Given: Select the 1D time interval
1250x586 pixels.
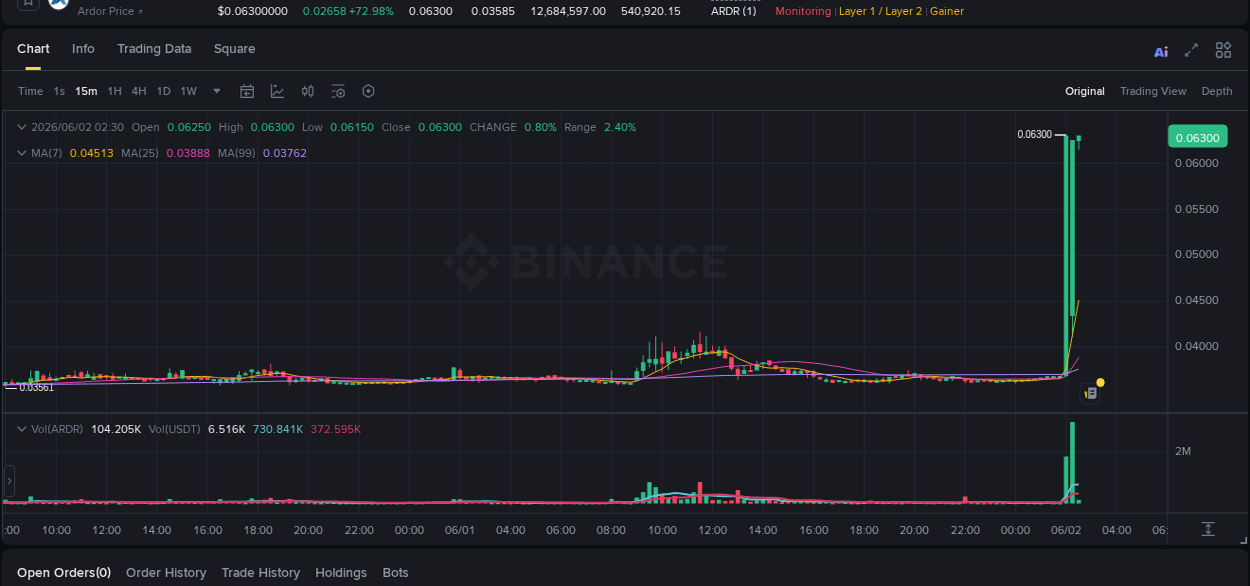Looking at the screenshot, I should pyautogui.click(x=164, y=91).
